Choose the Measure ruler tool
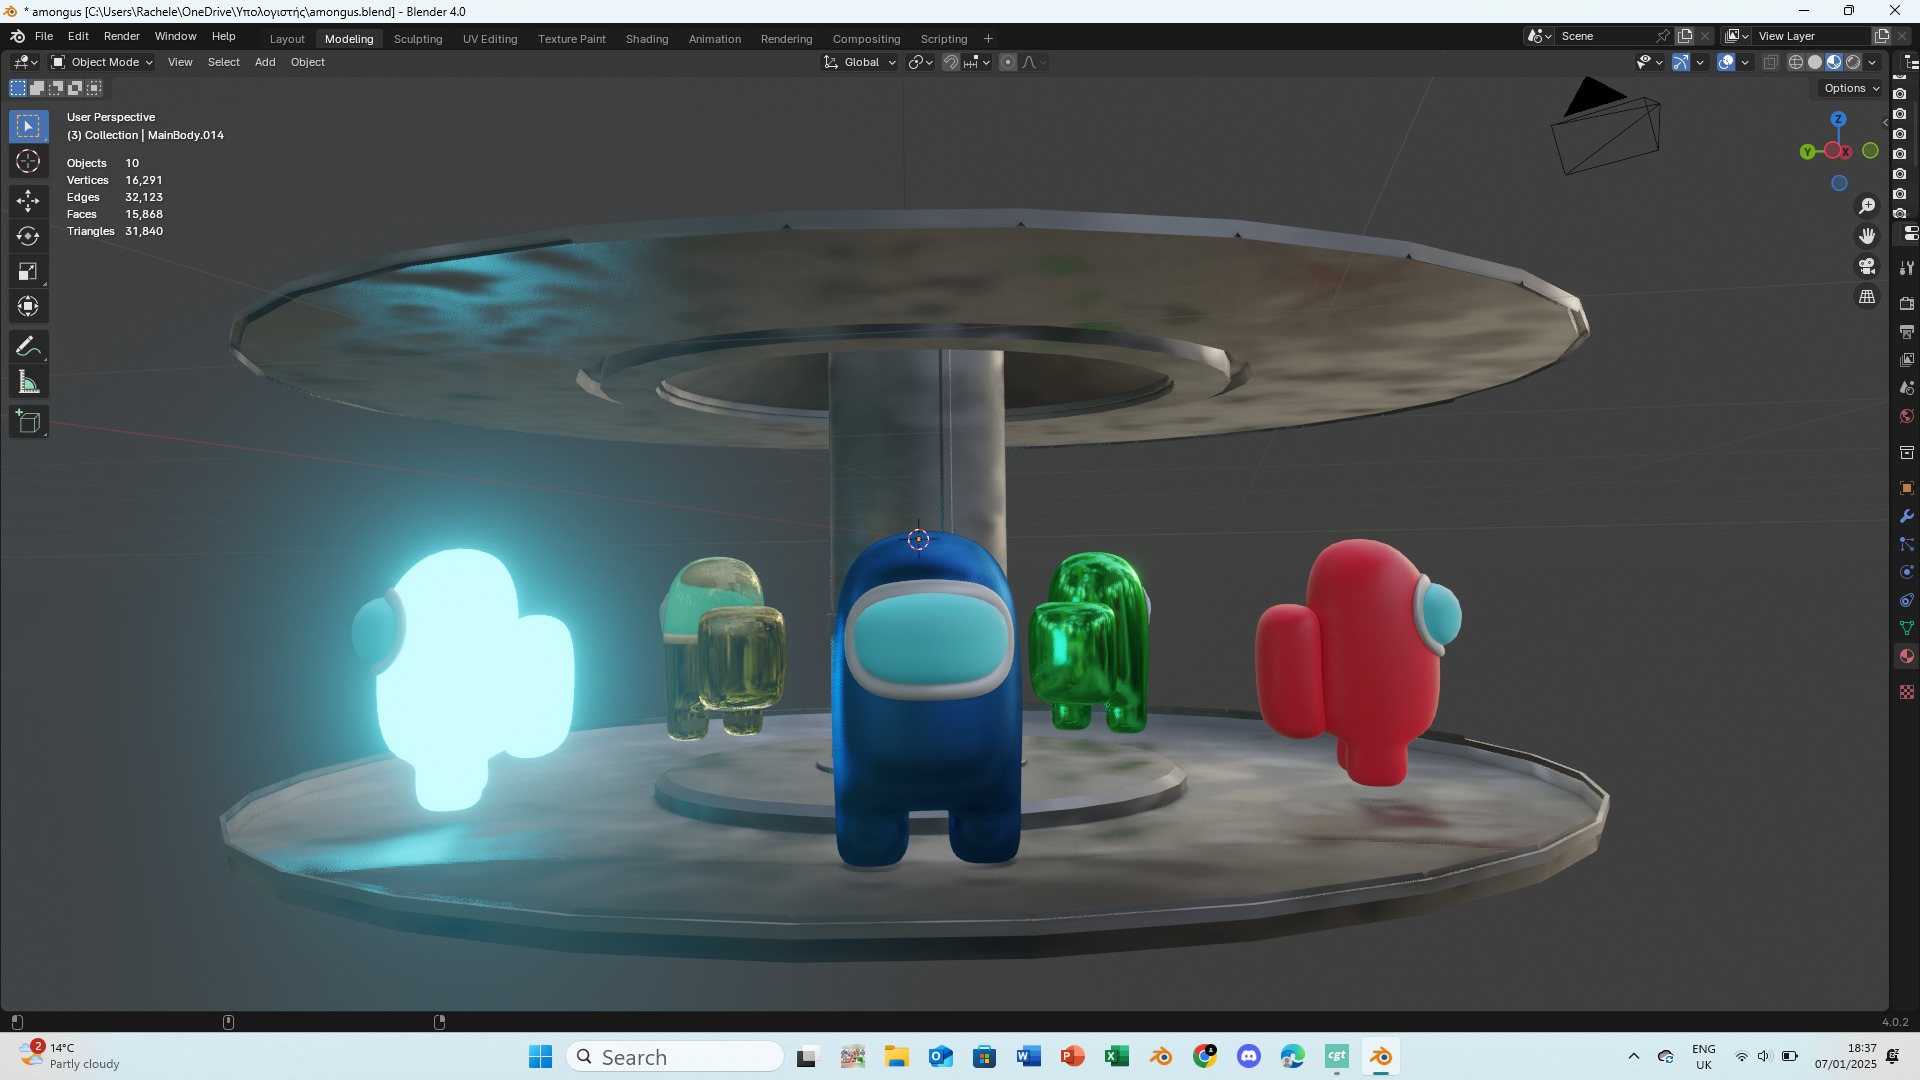1920x1080 pixels. [28, 382]
